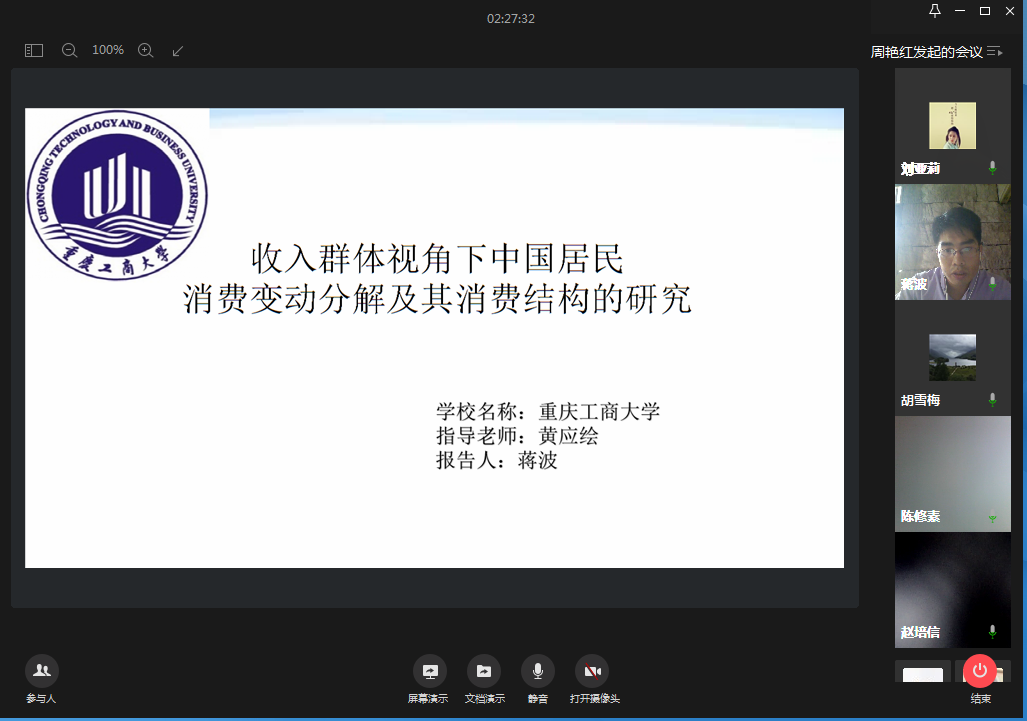This screenshot has width=1027, height=721.
Task: Click the top participant tile with portrait avatar
Action: (952, 126)
